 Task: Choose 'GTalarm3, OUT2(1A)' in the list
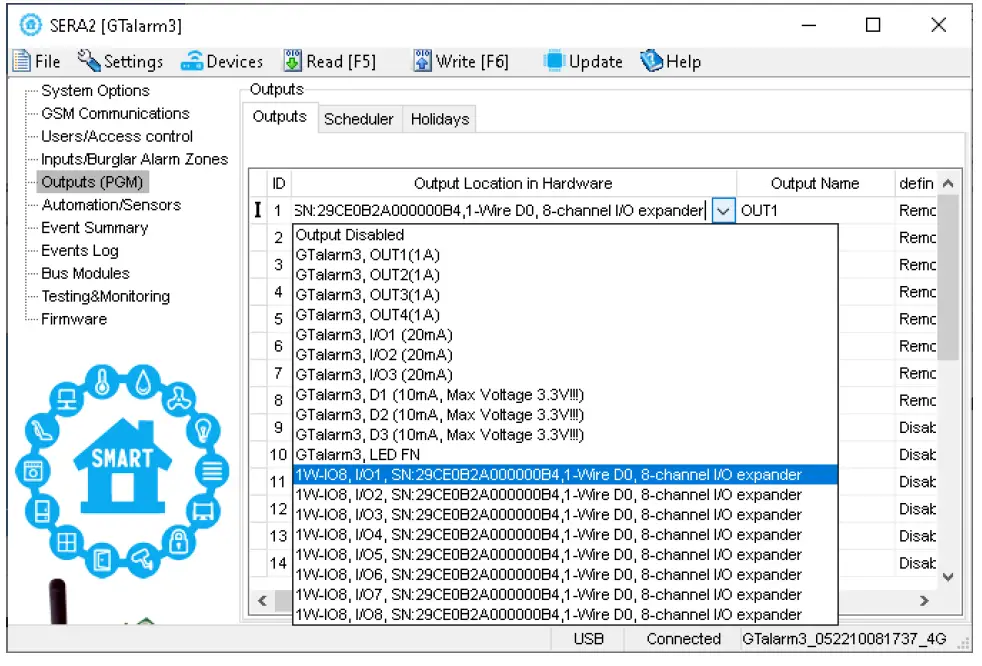[x=367, y=275]
